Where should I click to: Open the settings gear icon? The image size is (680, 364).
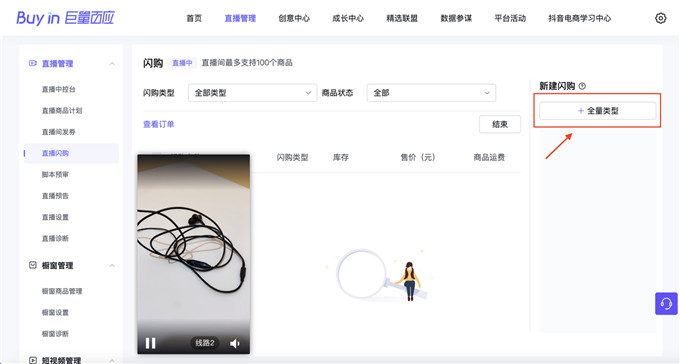660,18
